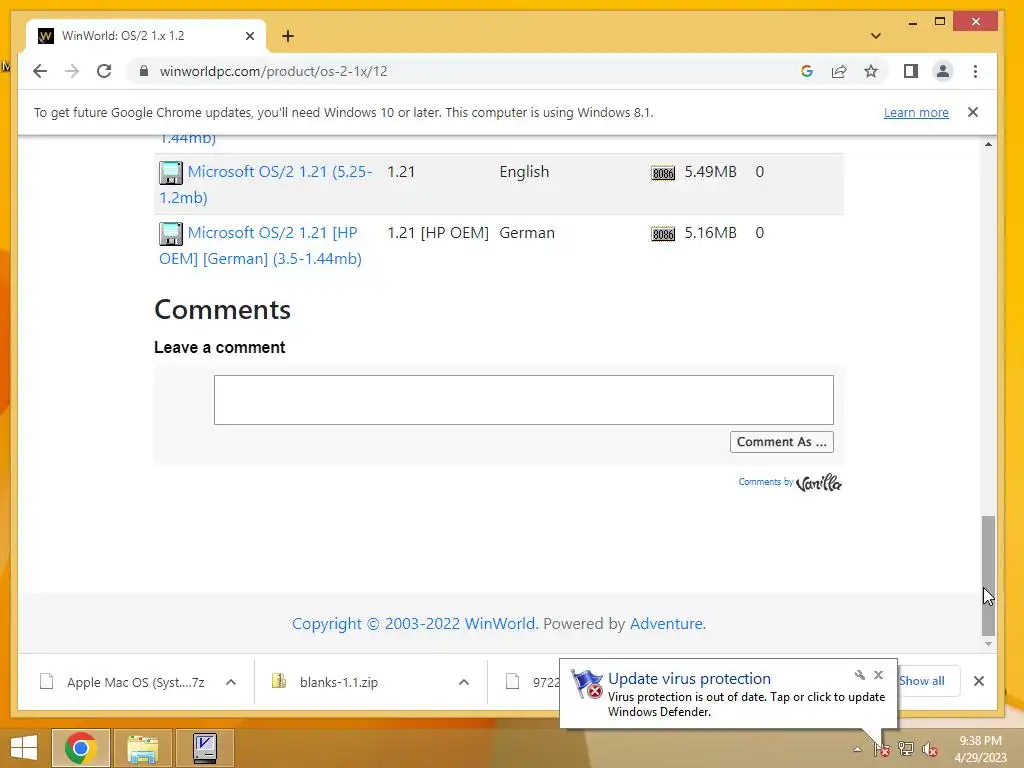This screenshot has height=768, width=1024.
Task: Open the clock showing 9:38 PM
Action: coord(980,749)
